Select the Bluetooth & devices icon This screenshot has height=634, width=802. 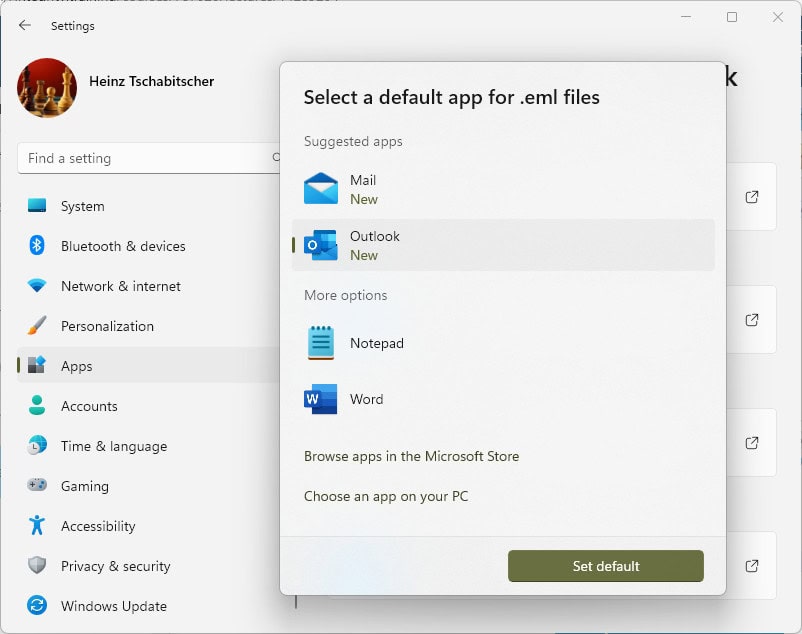(x=36, y=246)
